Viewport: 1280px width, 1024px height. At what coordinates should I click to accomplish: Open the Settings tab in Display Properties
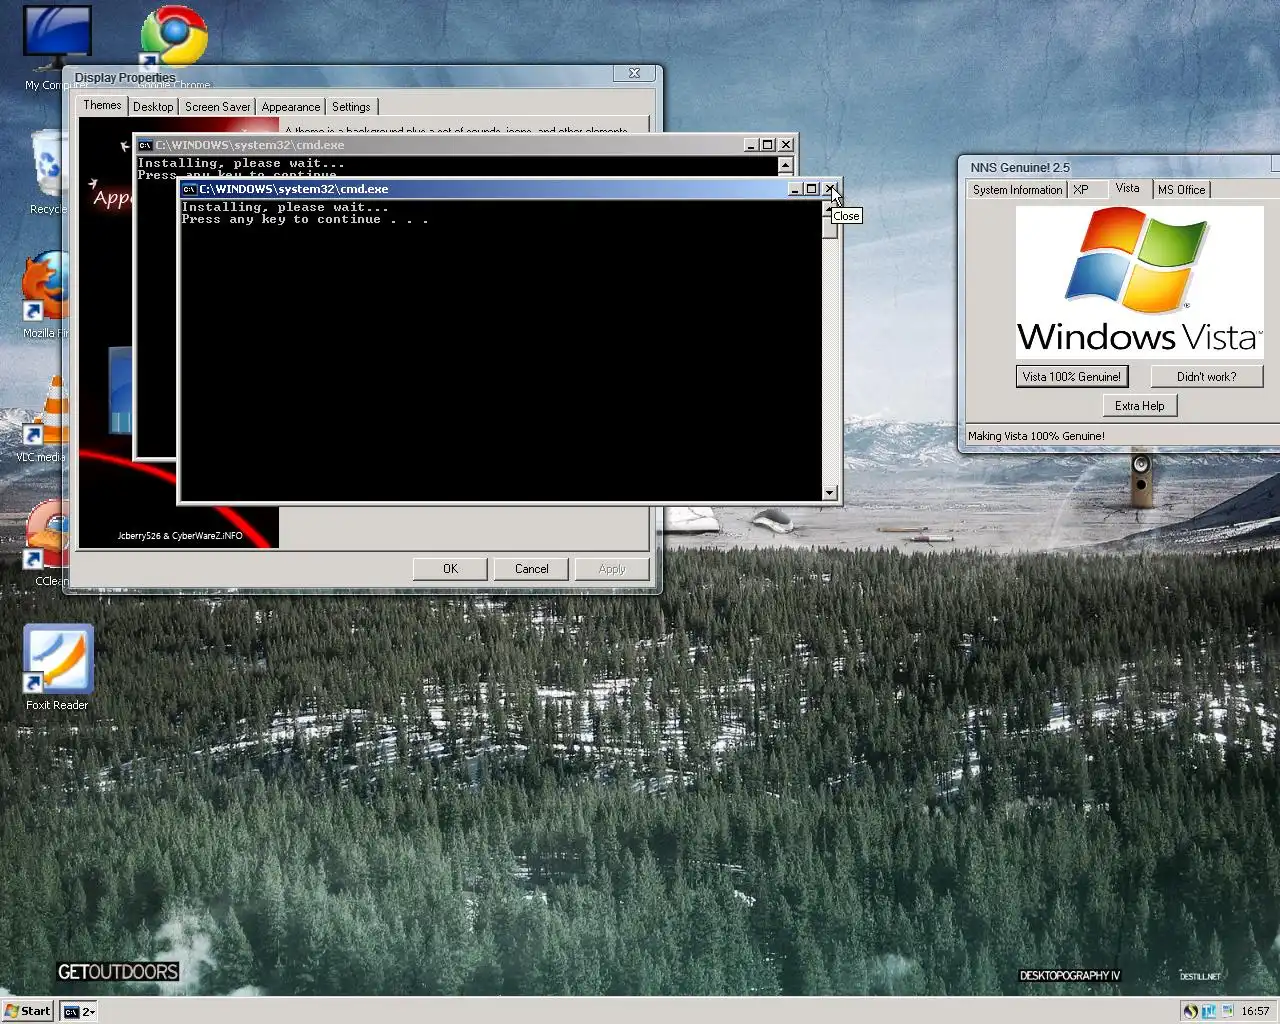coord(351,107)
